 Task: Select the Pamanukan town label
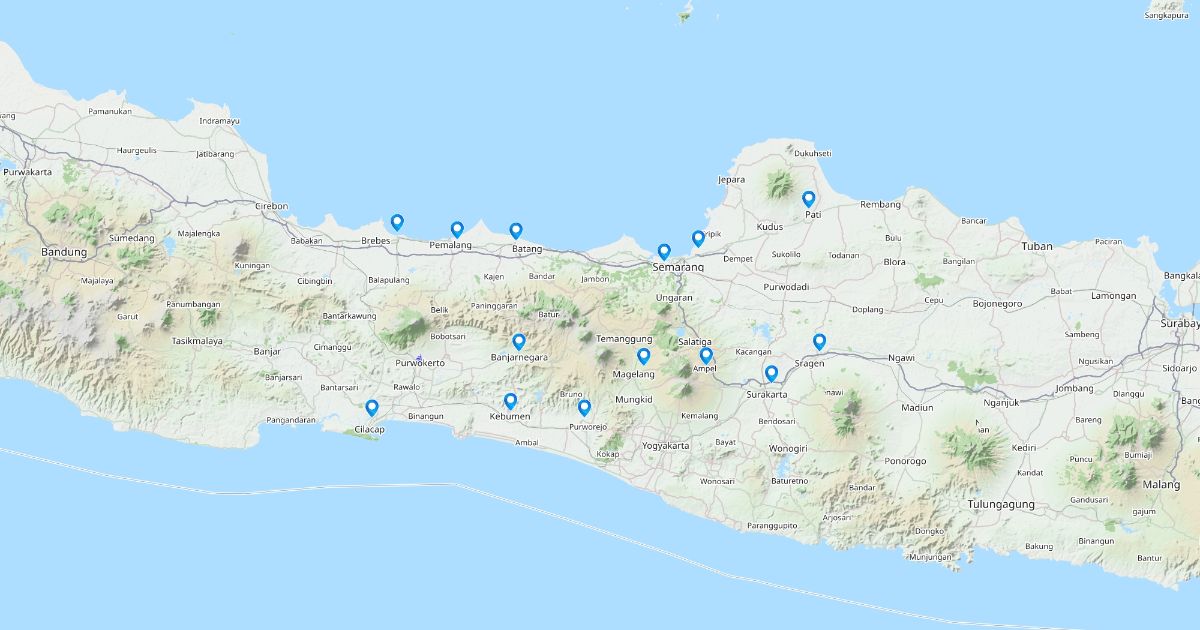click(109, 111)
